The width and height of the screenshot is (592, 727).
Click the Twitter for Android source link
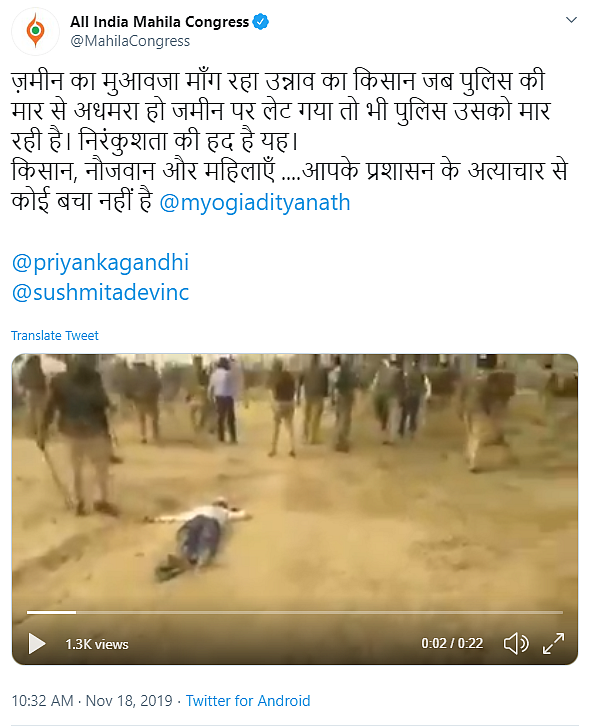point(248,700)
